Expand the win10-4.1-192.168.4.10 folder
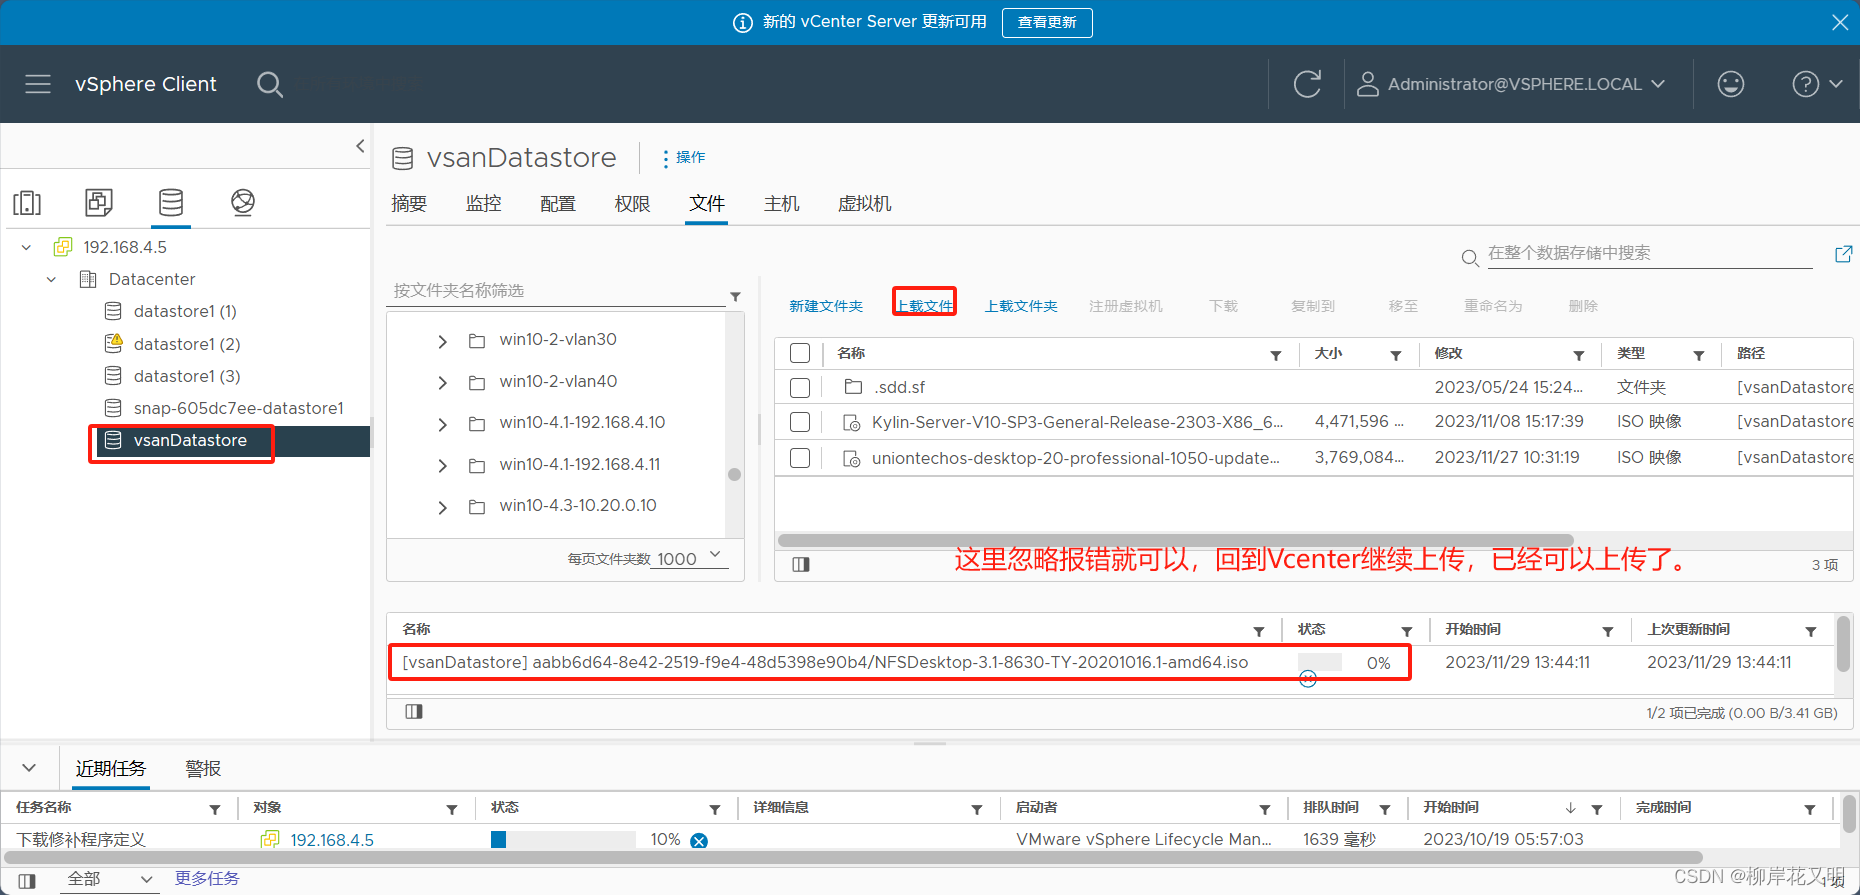Viewport: 1860px width, 895px height. coord(443,424)
